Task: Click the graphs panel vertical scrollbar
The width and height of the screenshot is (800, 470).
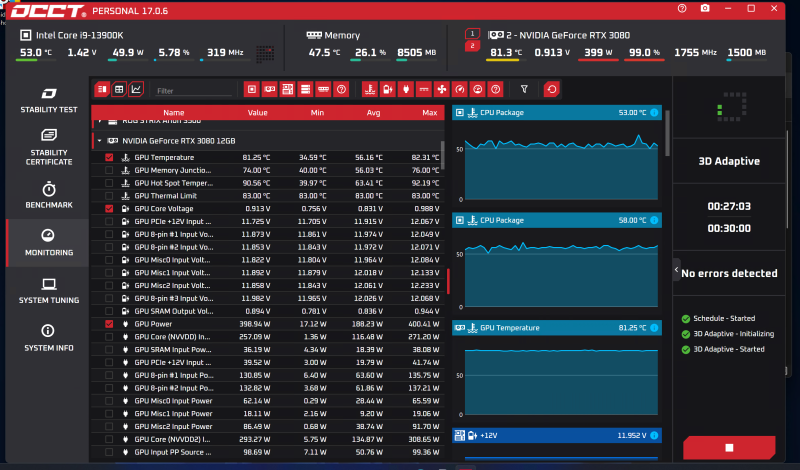Action: point(667,133)
